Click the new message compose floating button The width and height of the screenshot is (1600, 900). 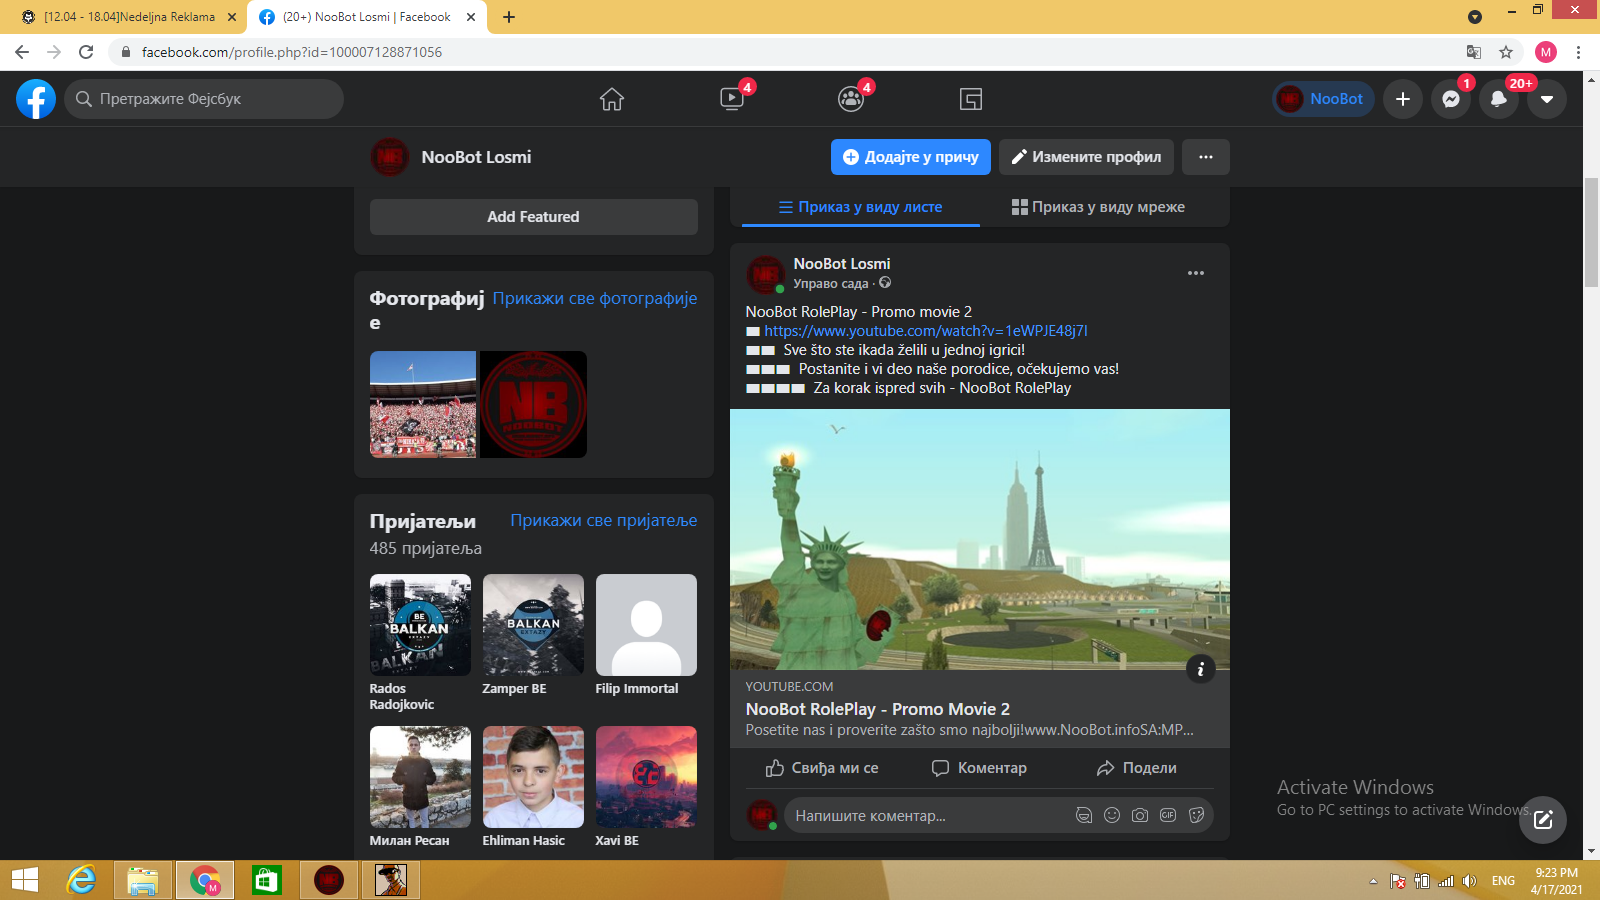(1543, 820)
